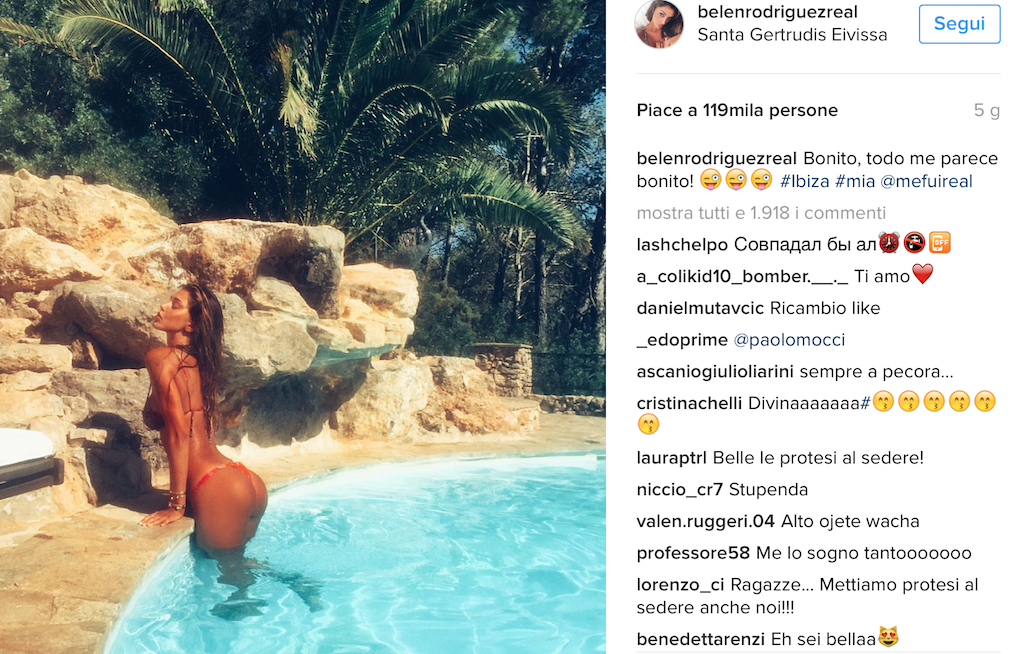Open the cristinachelli commenter profile

coord(689,403)
